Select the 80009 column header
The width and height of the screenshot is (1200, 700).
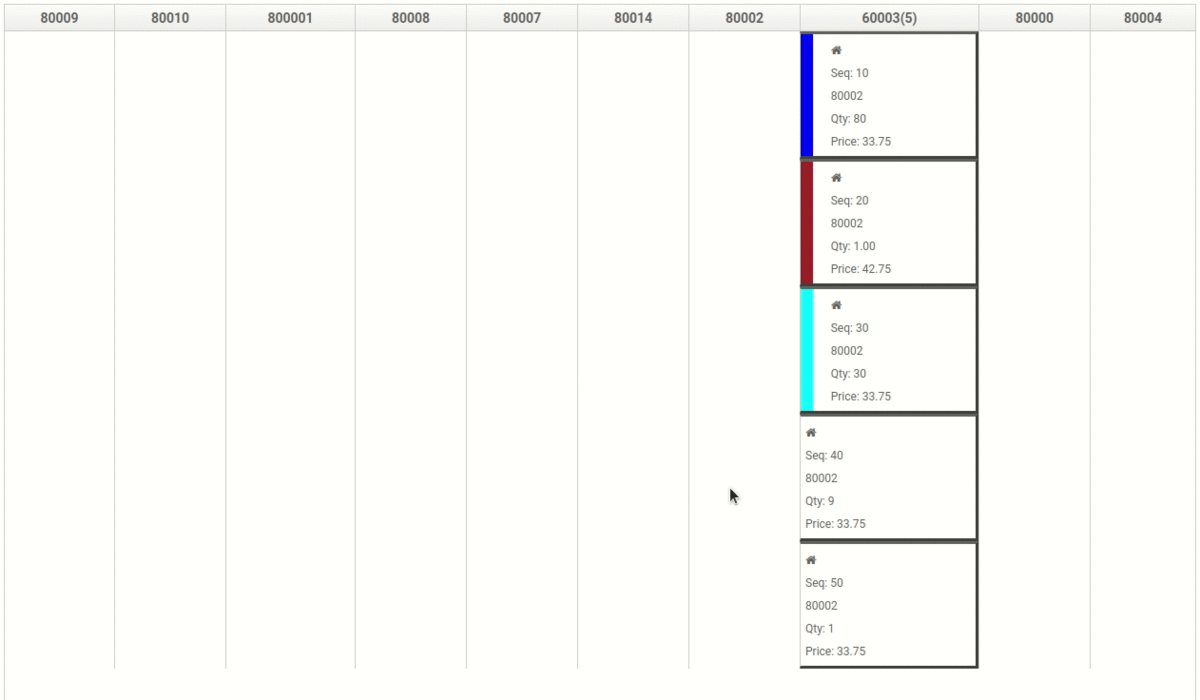pos(59,18)
